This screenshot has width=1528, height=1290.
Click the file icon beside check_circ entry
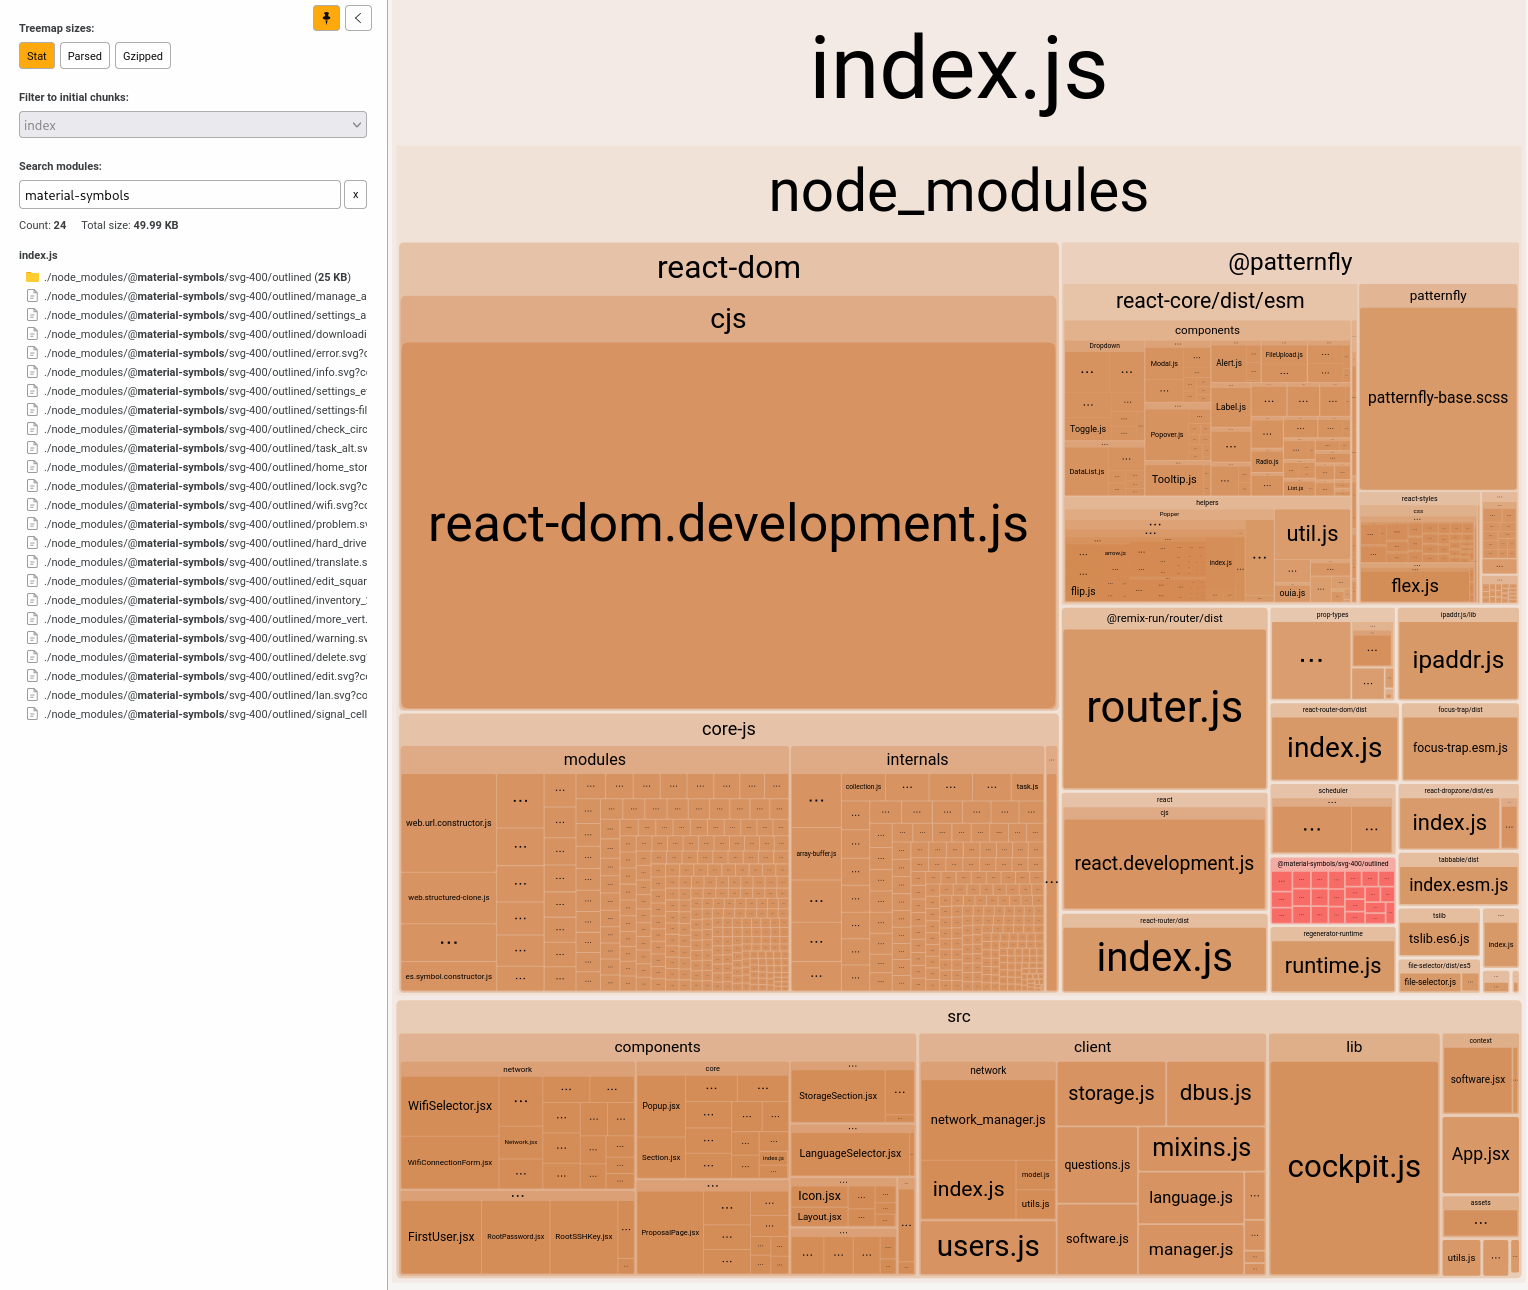(32, 429)
